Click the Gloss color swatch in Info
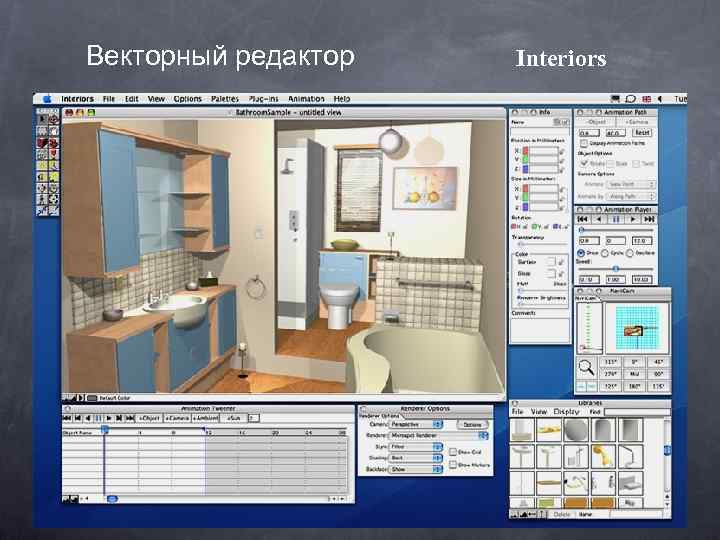 coord(551,274)
